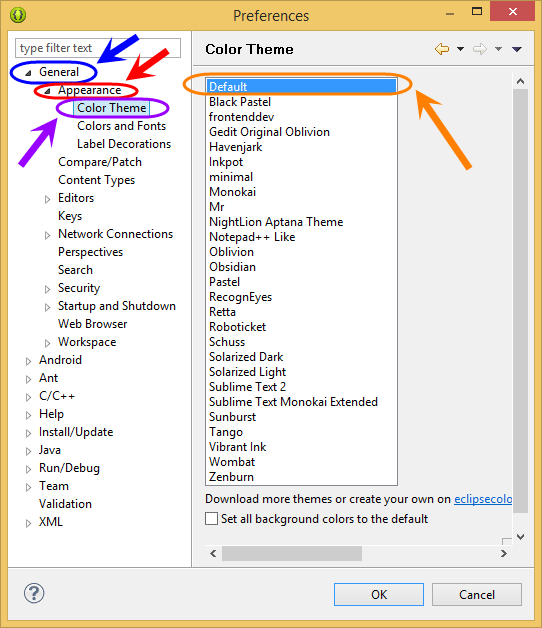
Task: Open Label Decorations preferences
Action: [x=124, y=144]
